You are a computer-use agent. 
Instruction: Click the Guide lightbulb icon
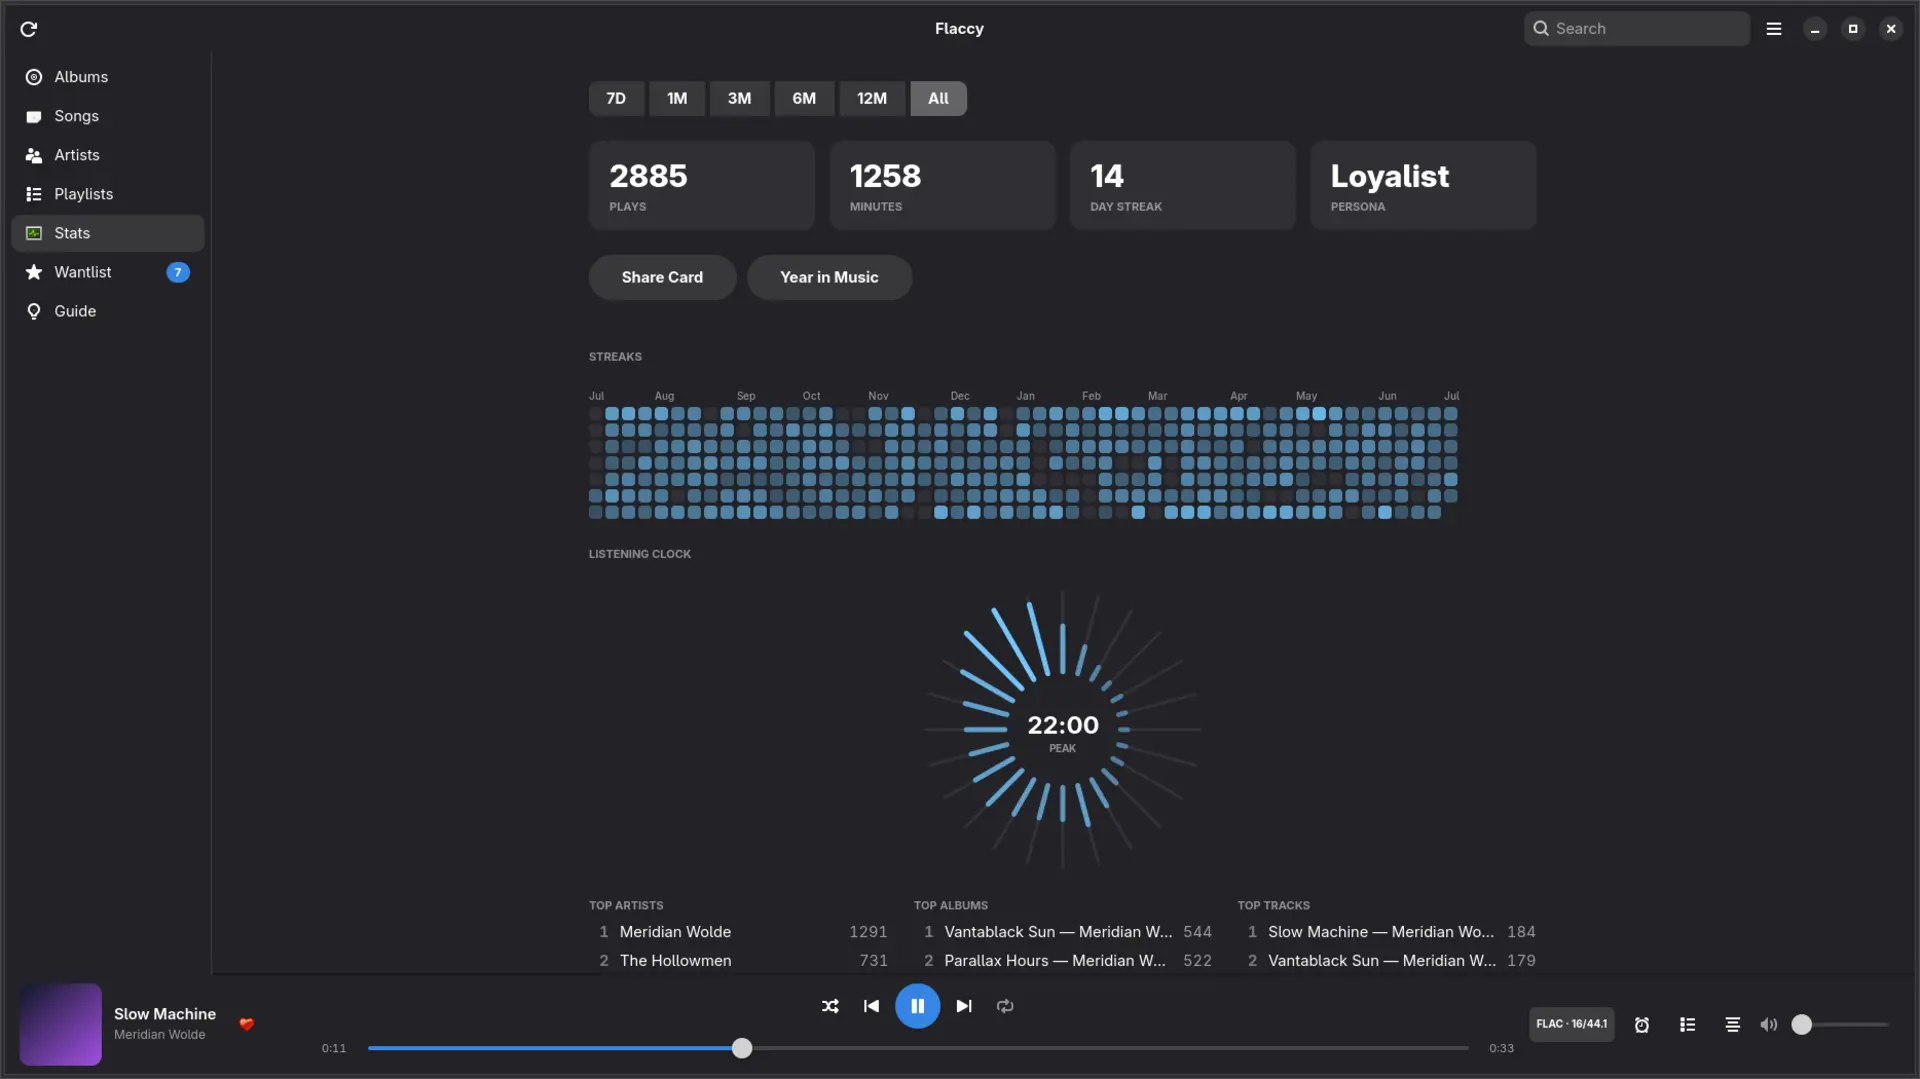[34, 311]
